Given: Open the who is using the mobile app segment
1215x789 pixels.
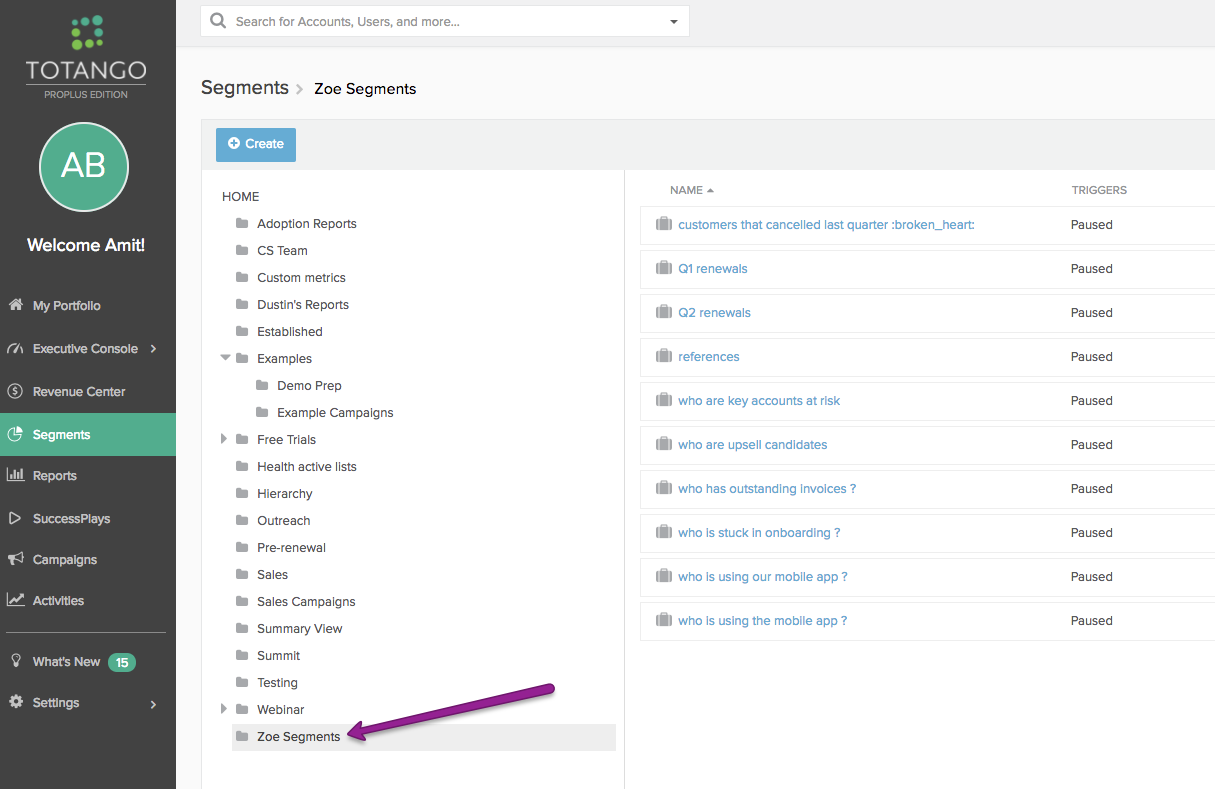Looking at the screenshot, I should [762, 621].
